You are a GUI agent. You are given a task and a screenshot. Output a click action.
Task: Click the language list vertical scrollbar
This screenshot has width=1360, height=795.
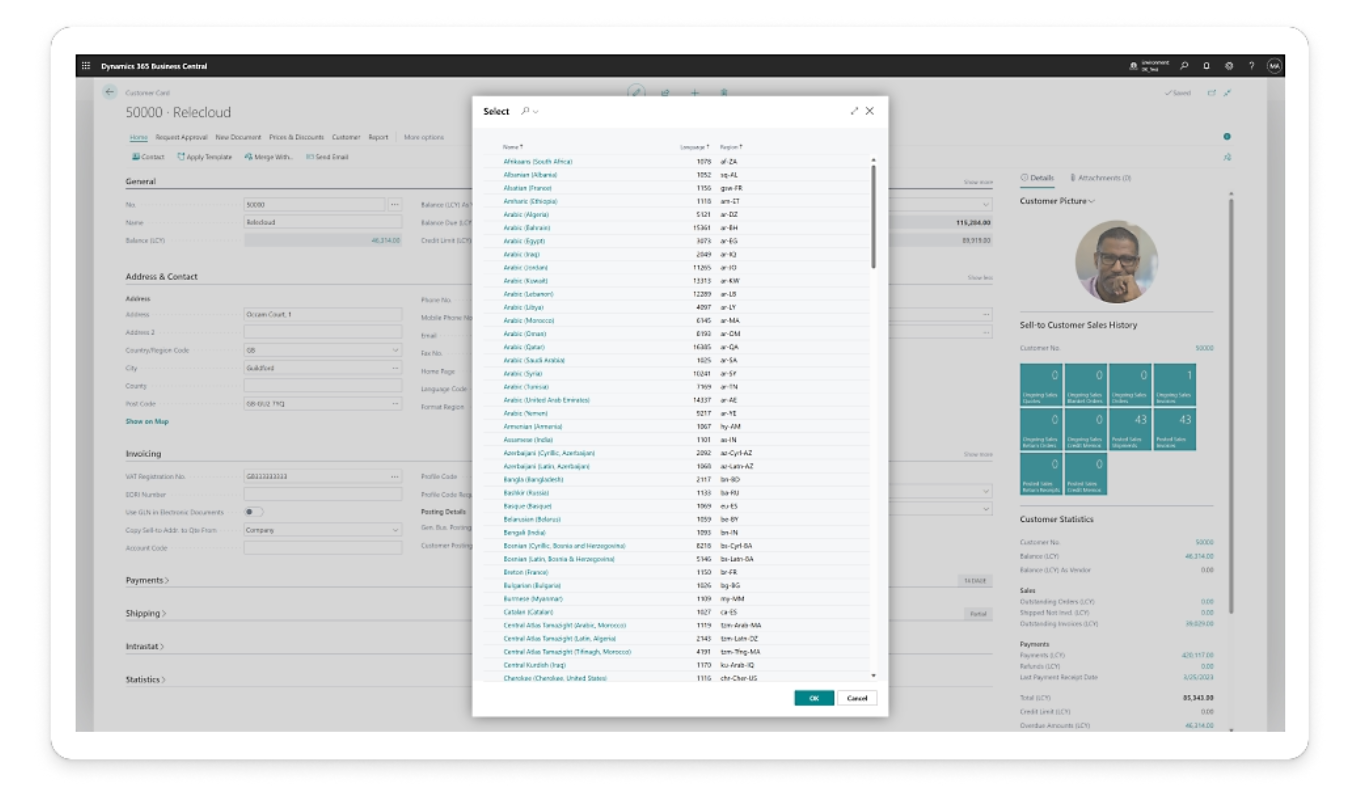pos(873,216)
